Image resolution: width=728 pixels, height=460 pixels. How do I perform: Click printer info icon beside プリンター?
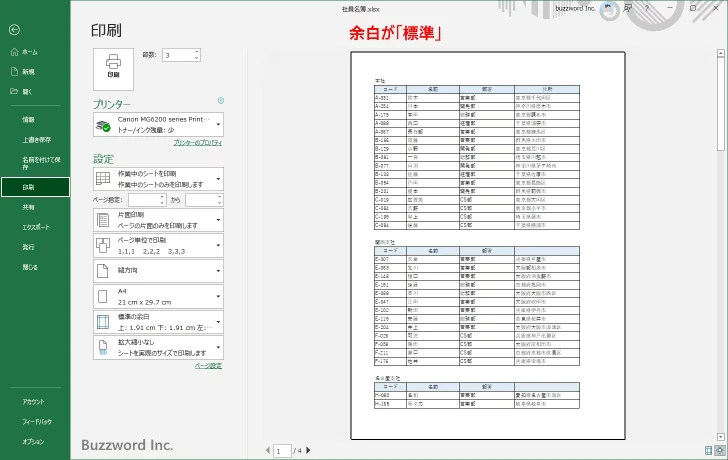[x=221, y=101]
